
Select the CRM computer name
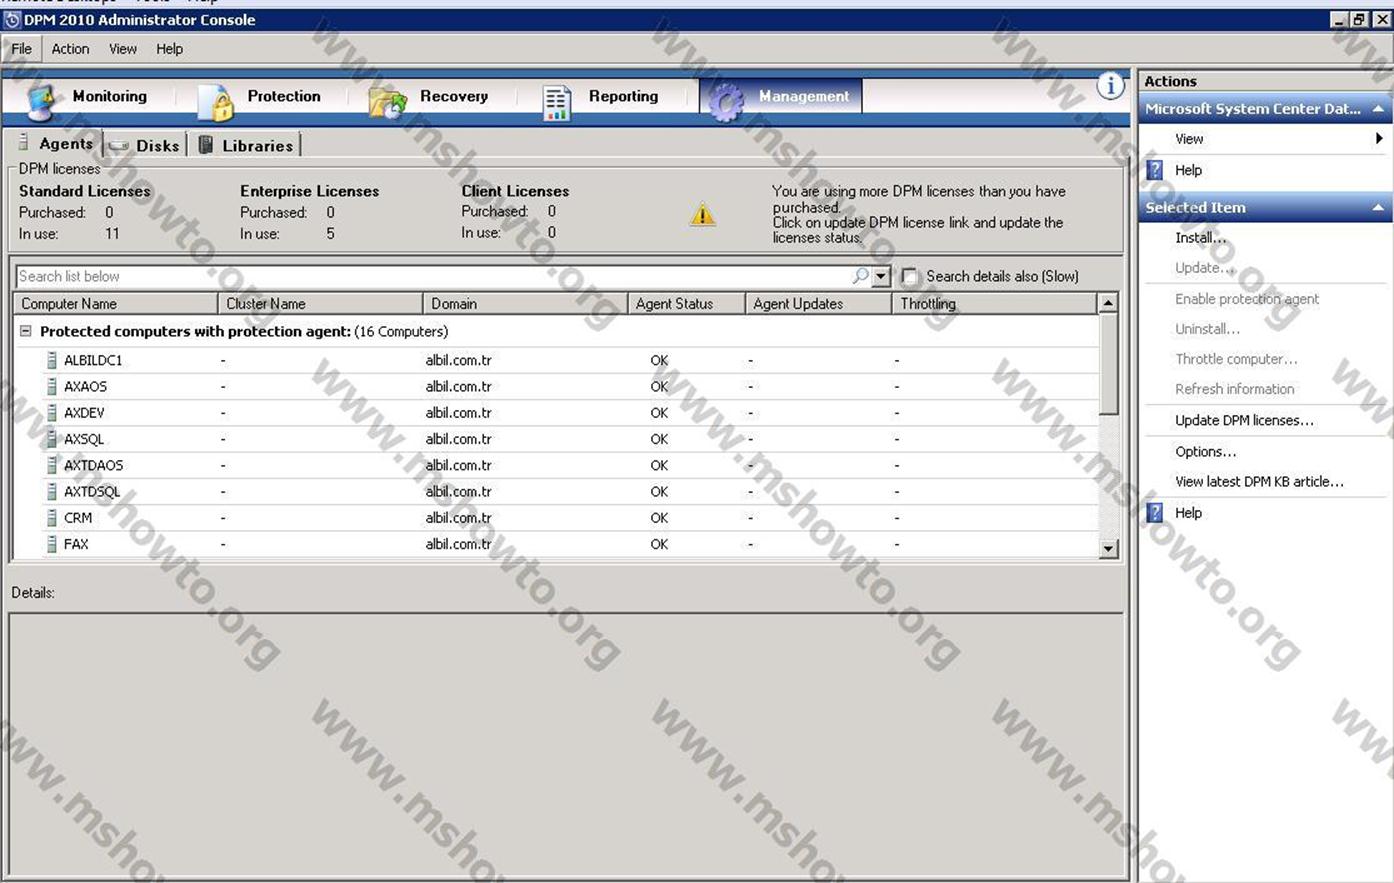tap(78, 518)
